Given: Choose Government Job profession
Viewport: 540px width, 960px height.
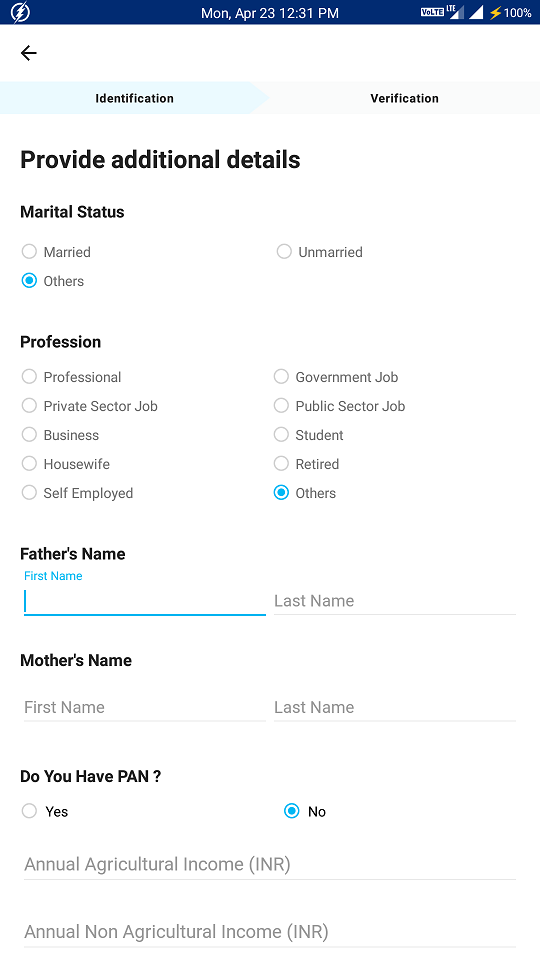Looking at the screenshot, I should 336,377.
